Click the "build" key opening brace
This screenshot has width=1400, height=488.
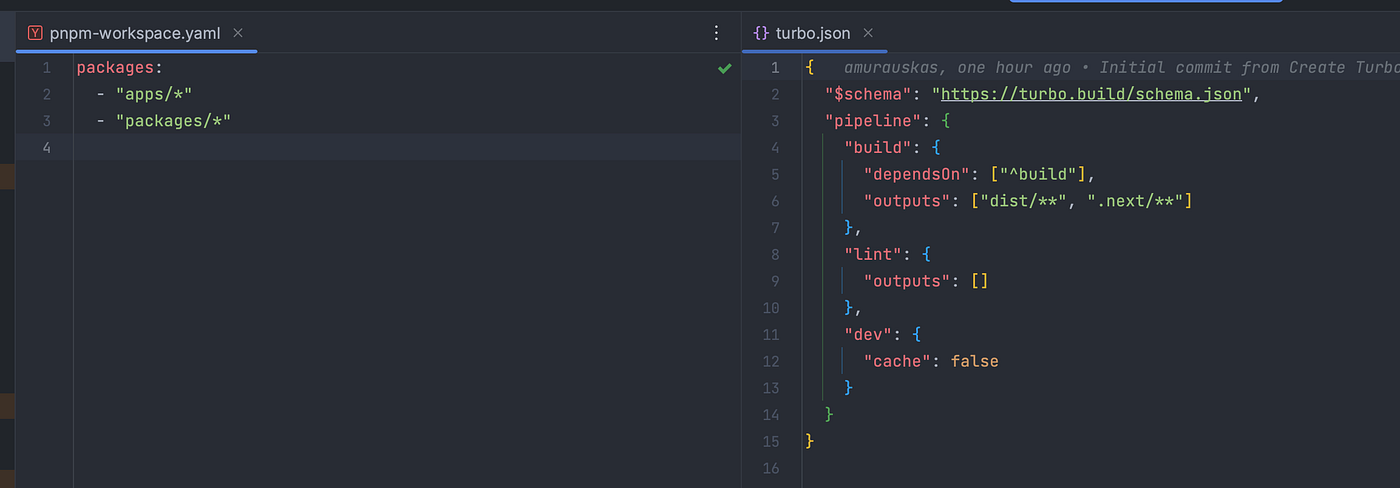(937, 147)
